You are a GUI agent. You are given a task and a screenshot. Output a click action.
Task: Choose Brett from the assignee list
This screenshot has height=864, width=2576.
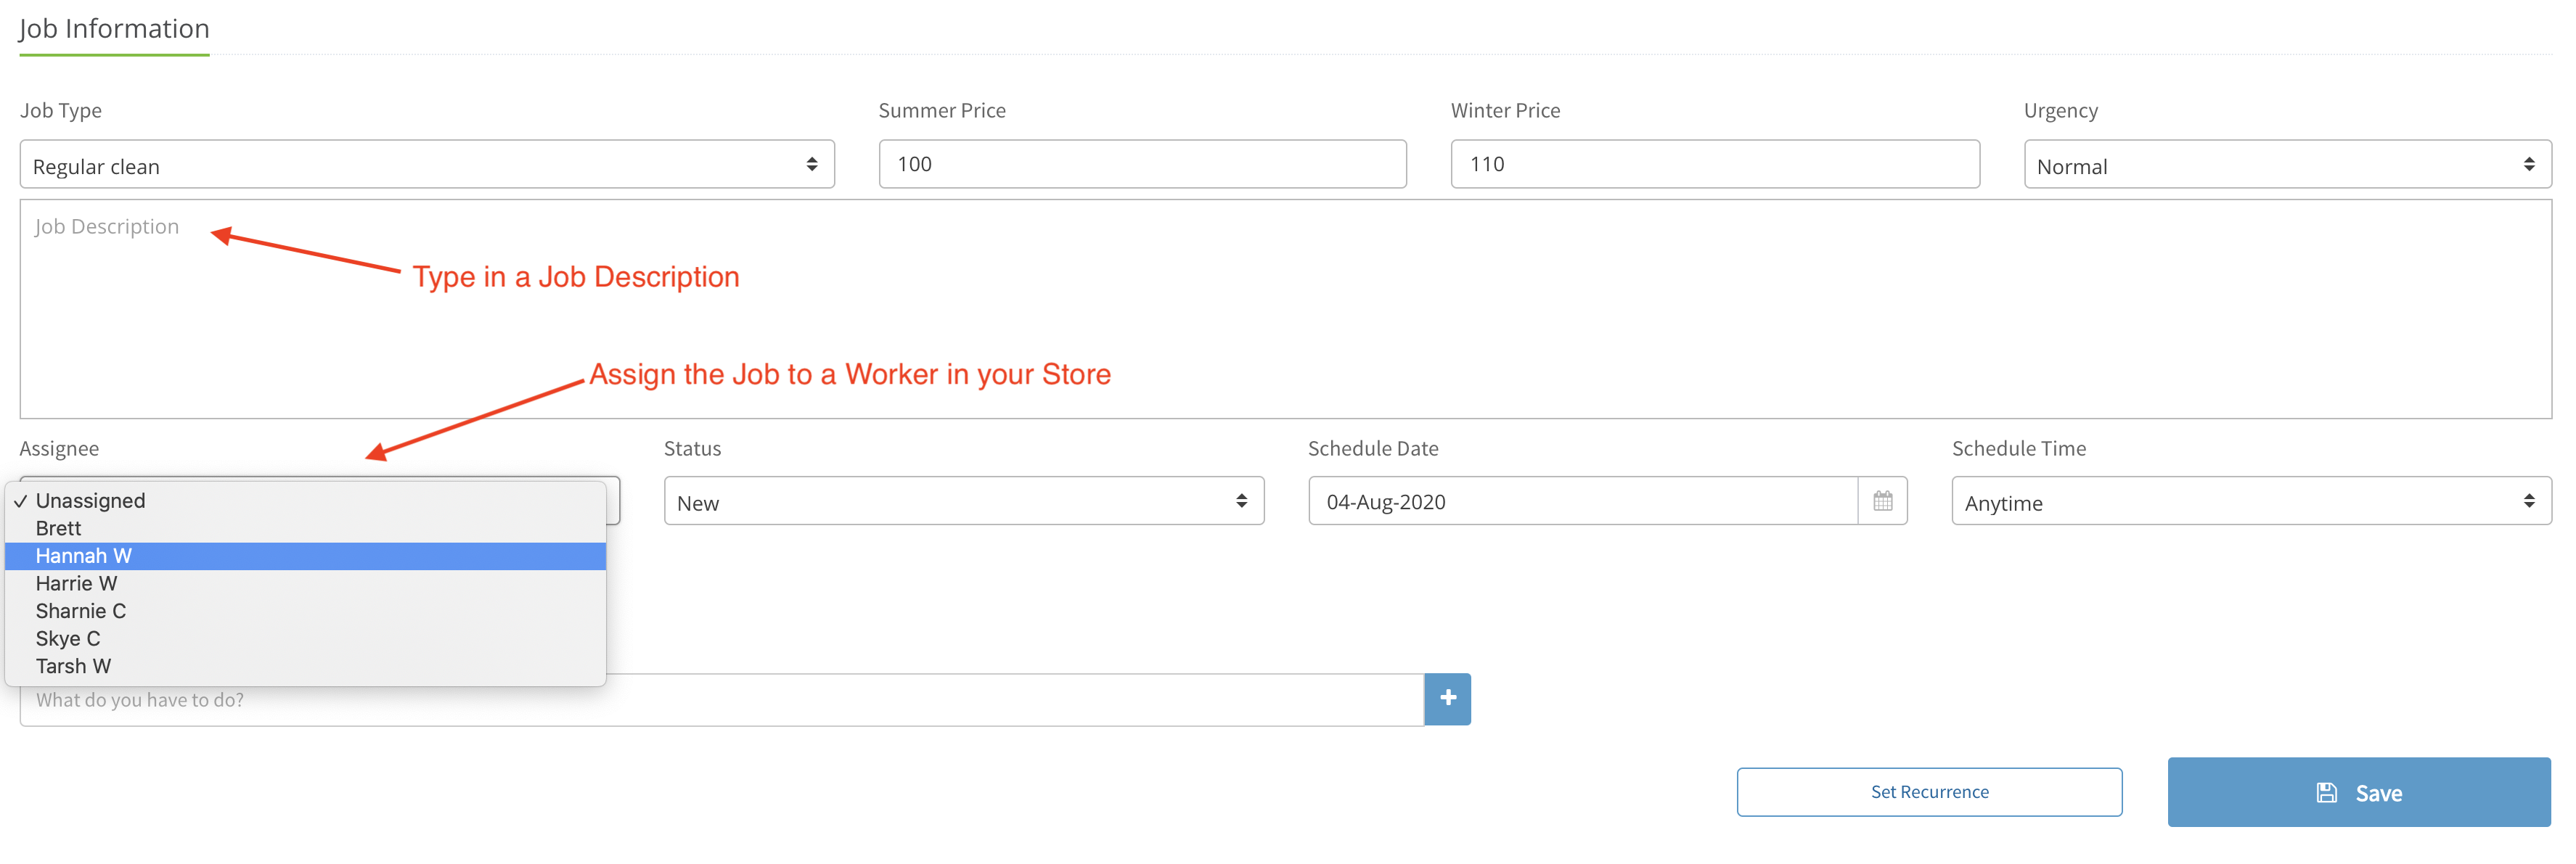click(x=306, y=529)
